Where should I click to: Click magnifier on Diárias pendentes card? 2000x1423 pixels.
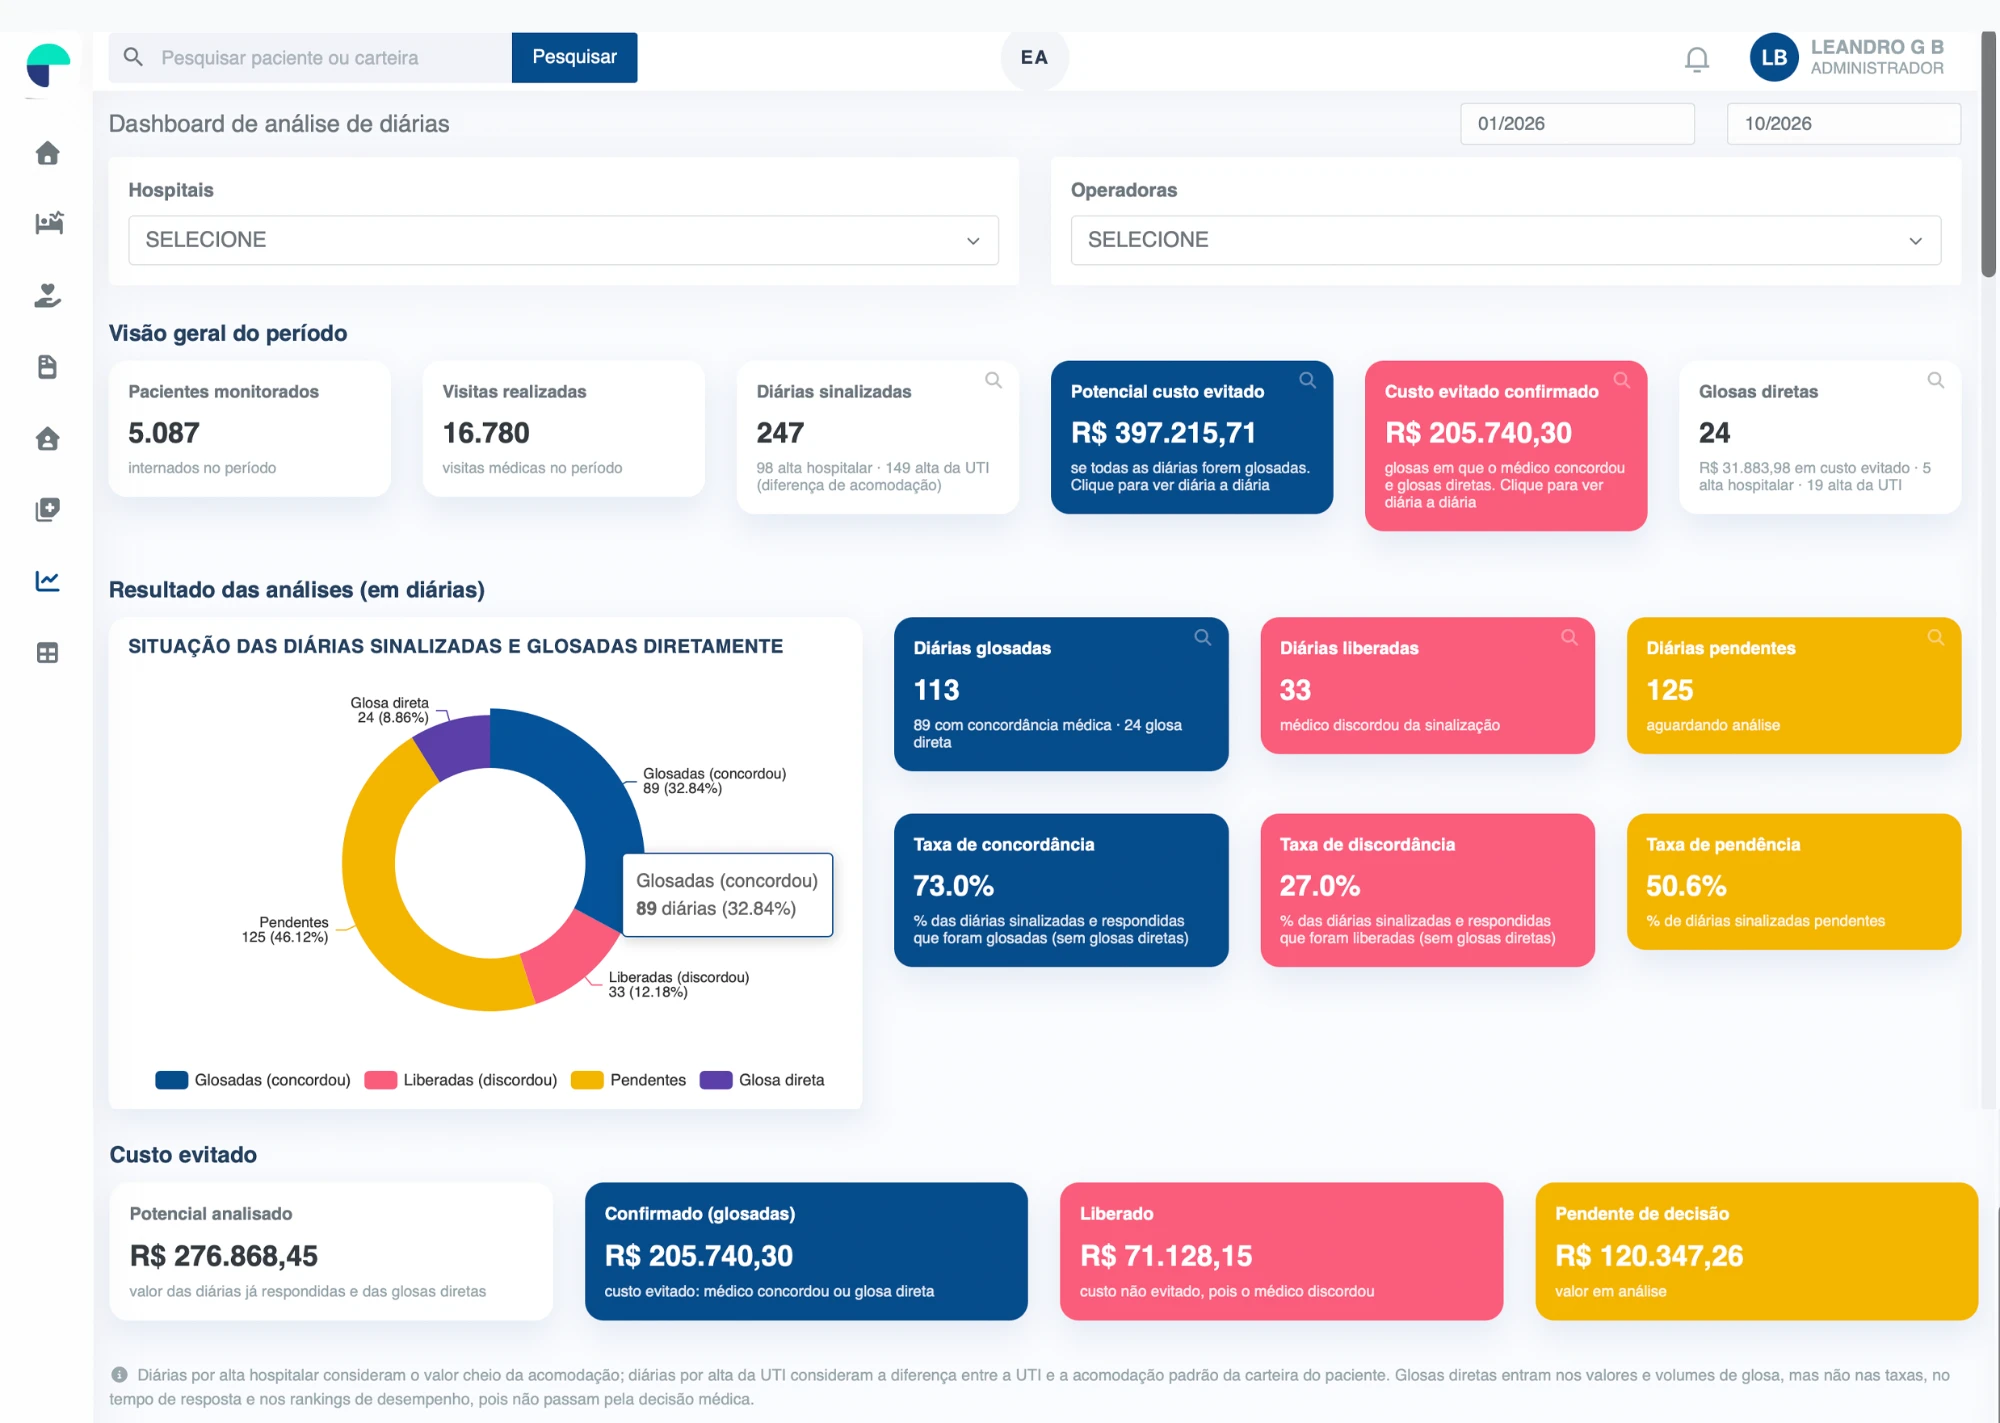(x=1935, y=637)
